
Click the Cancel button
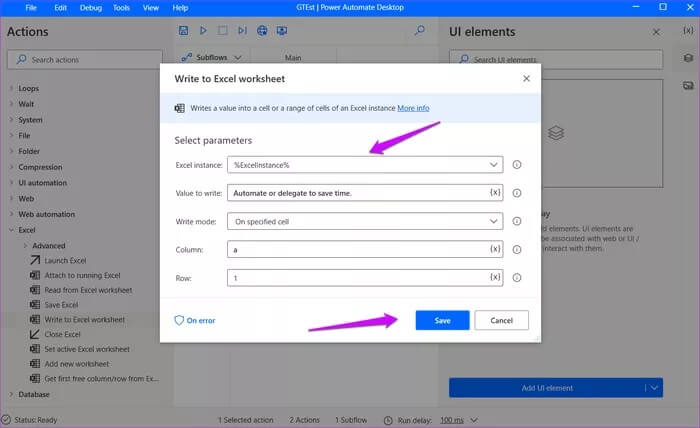(x=501, y=320)
